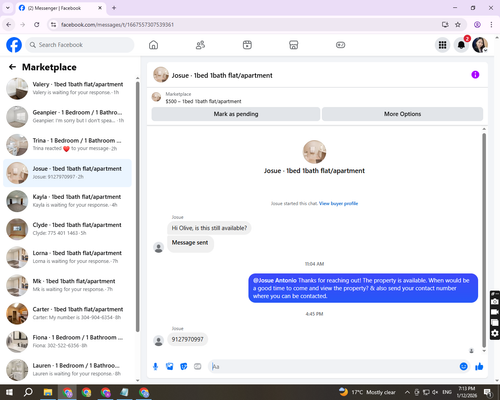This screenshot has width=500, height=400.
Task: Open Carter conversation
Action: (68, 313)
